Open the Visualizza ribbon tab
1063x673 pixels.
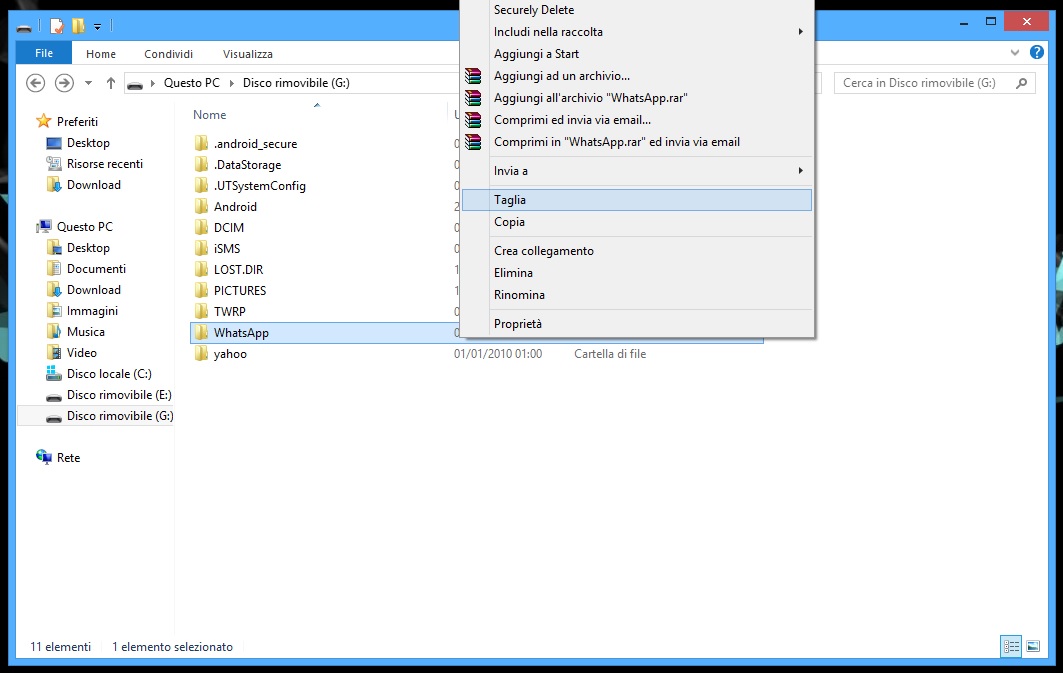click(247, 54)
